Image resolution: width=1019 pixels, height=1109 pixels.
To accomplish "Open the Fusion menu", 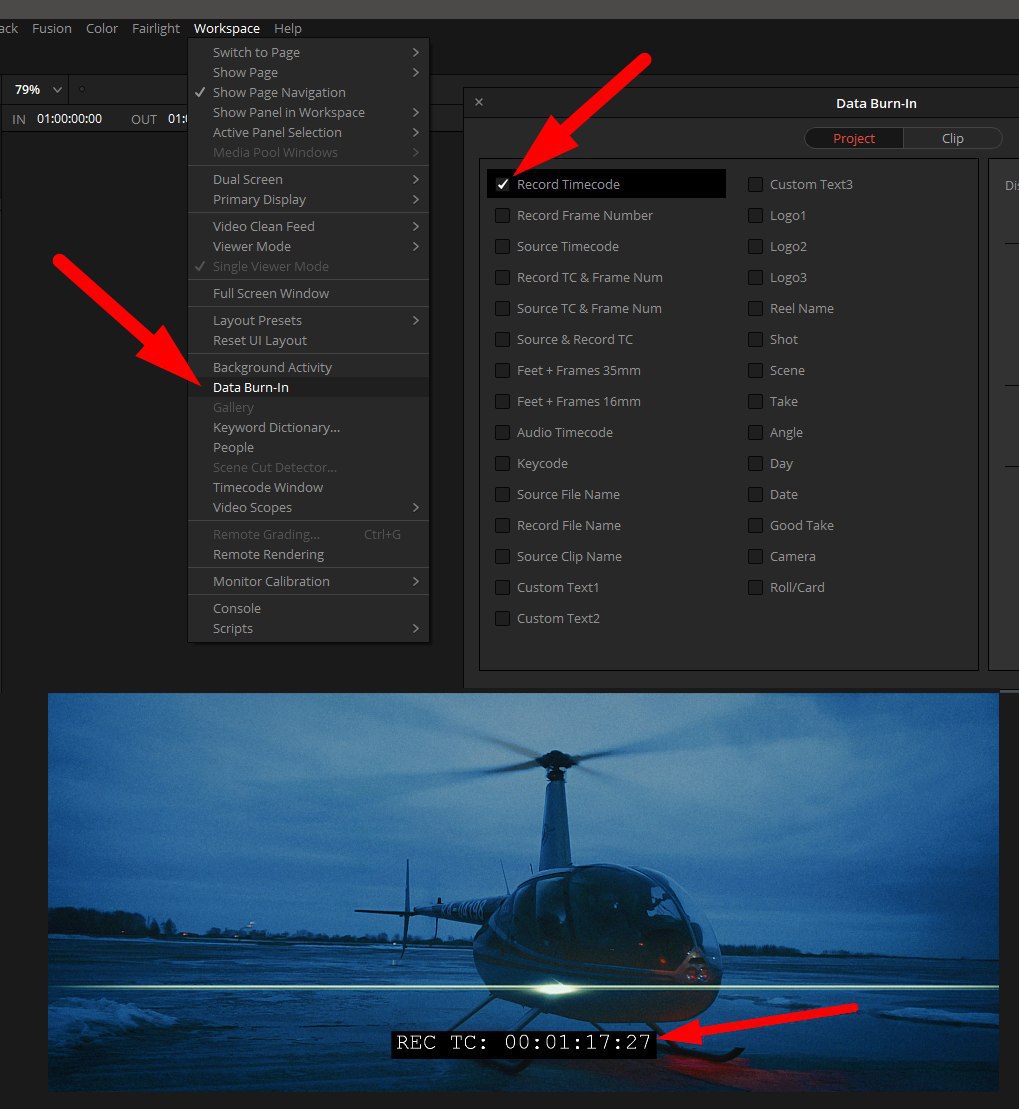I will (x=52, y=28).
